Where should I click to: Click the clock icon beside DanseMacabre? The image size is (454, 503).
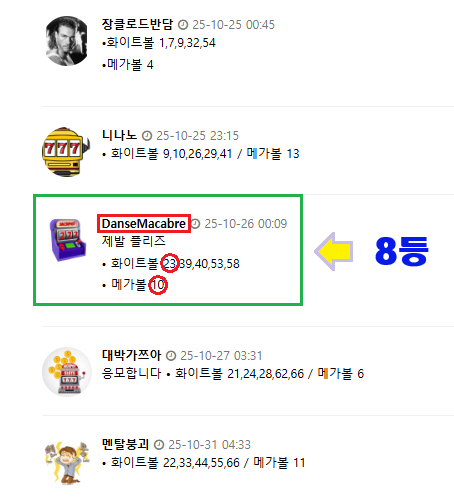196,224
